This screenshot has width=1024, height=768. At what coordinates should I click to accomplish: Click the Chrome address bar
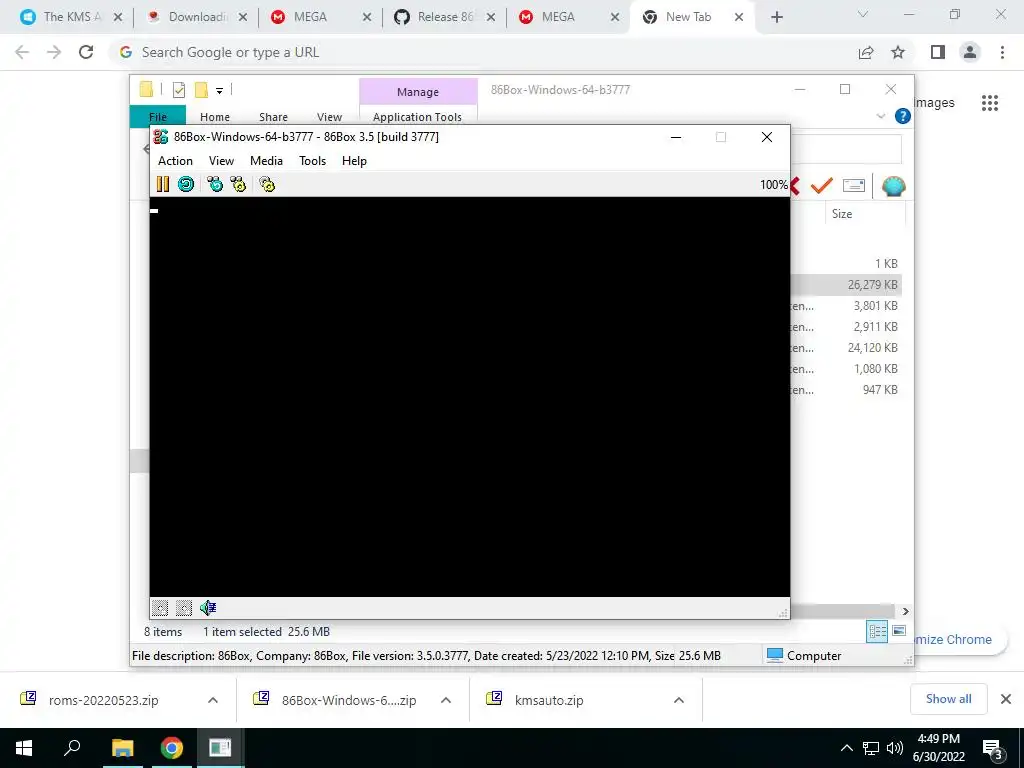click(x=483, y=52)
